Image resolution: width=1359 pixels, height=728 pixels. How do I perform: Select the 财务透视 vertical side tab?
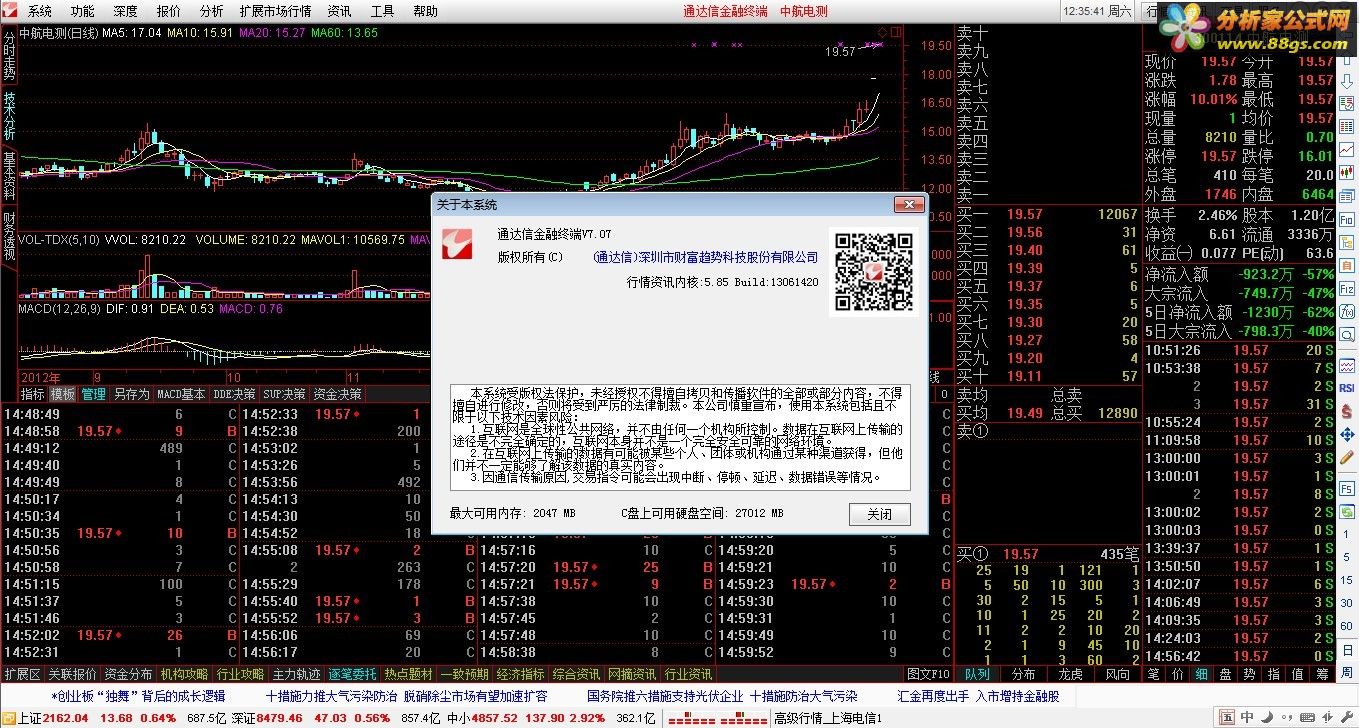[9, 237]
